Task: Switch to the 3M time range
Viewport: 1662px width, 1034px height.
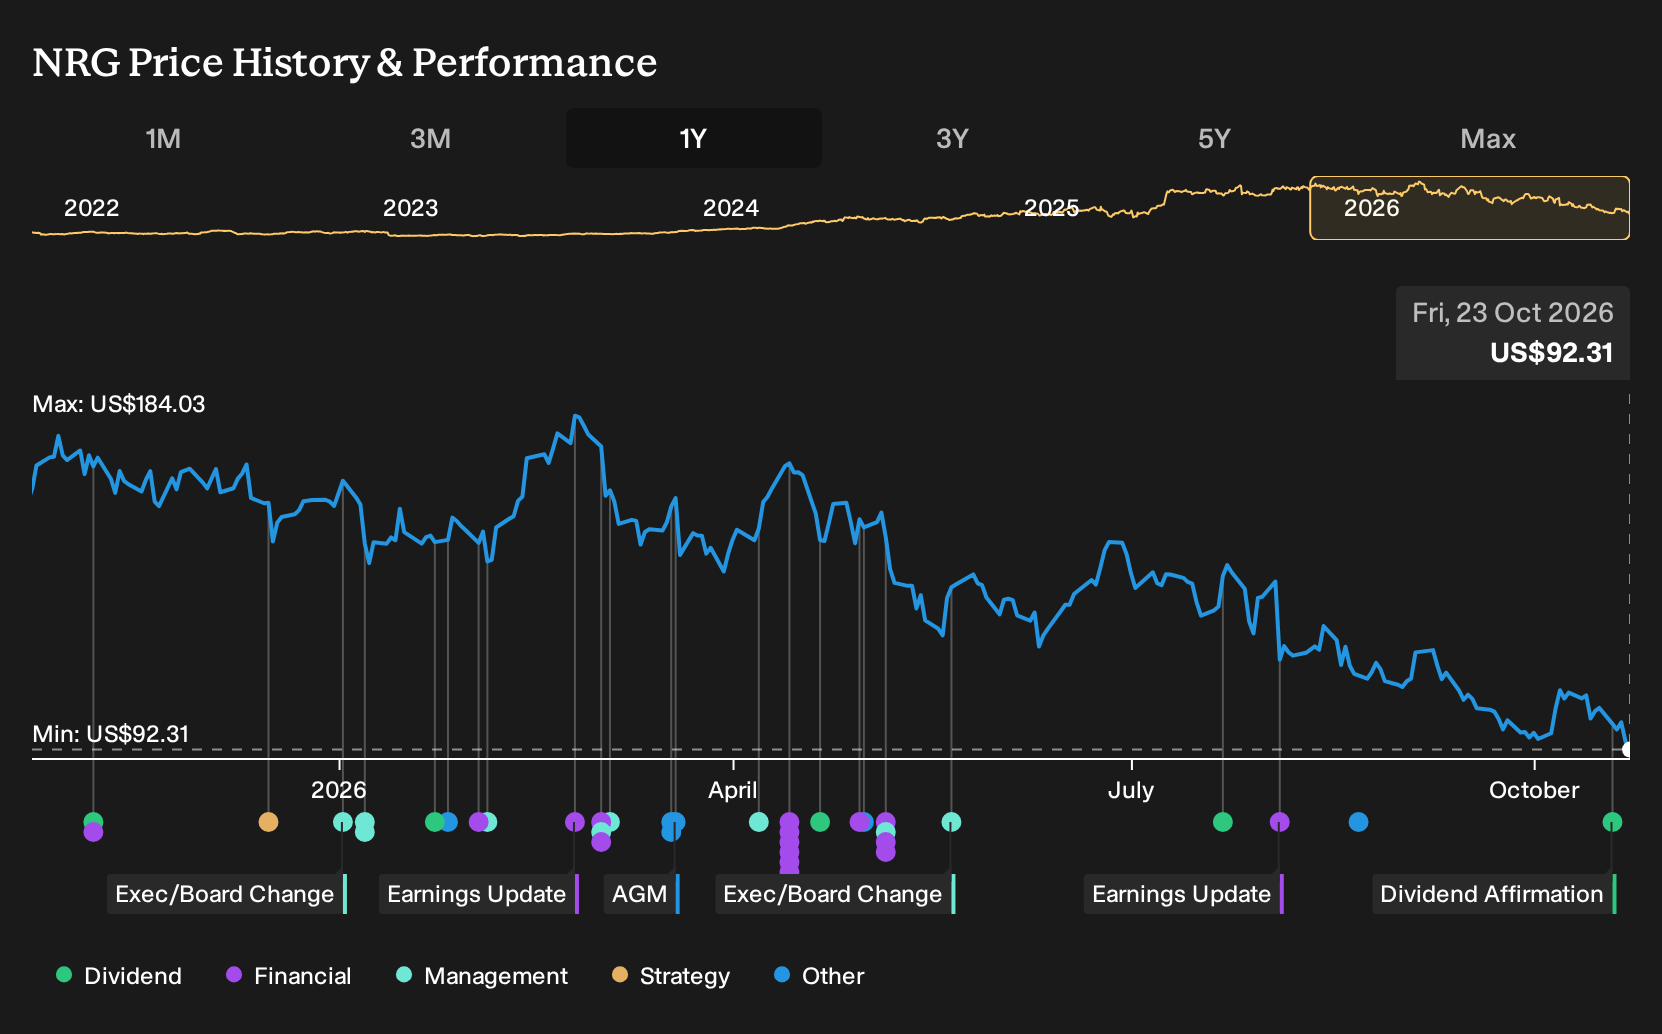Action: [430, 138]
